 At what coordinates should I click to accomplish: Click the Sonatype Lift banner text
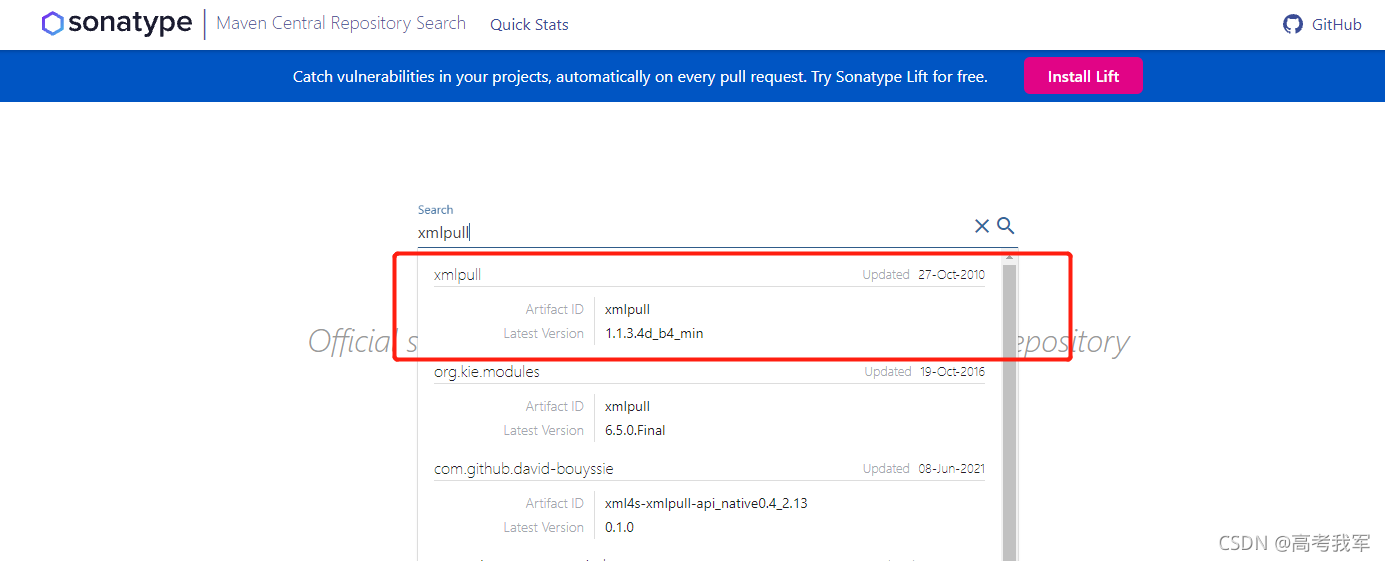point(640,77)
